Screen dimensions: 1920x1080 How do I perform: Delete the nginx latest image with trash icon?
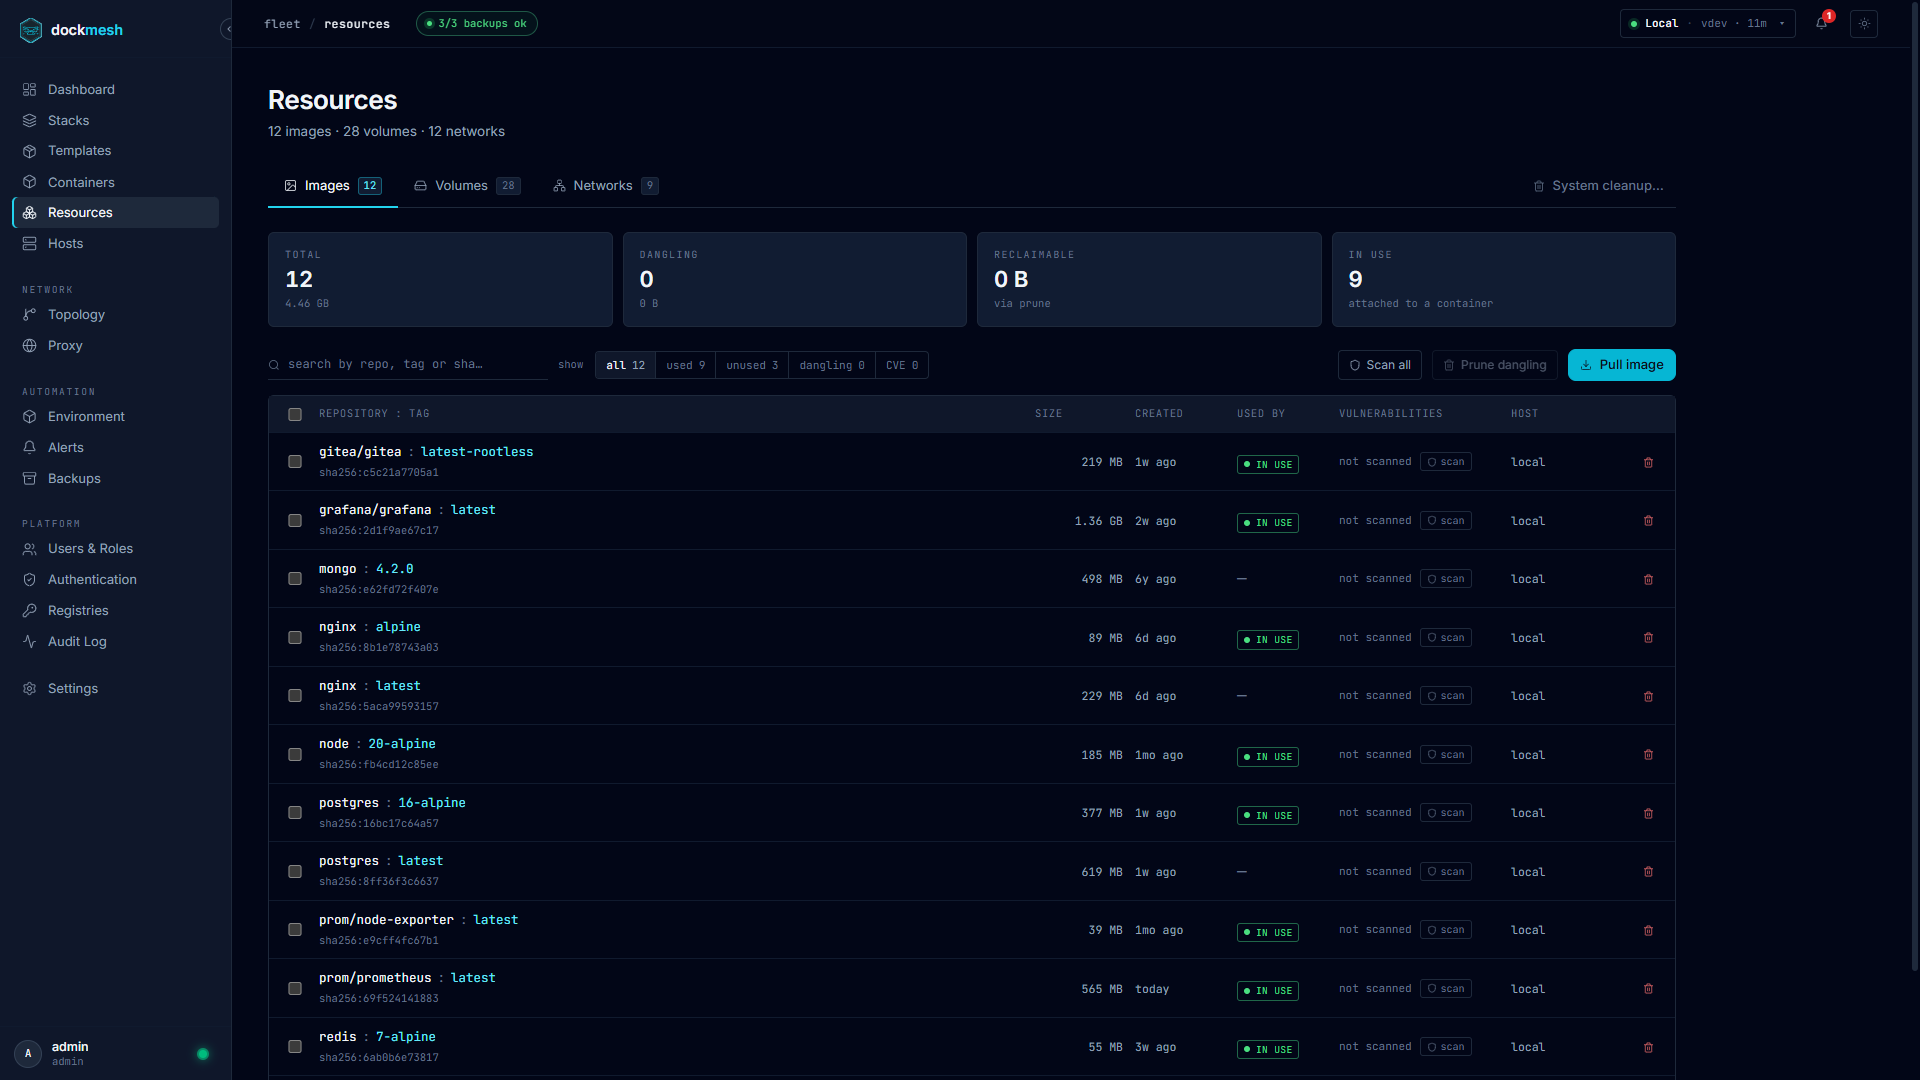pyautogui.click(x=1648, y=696)
